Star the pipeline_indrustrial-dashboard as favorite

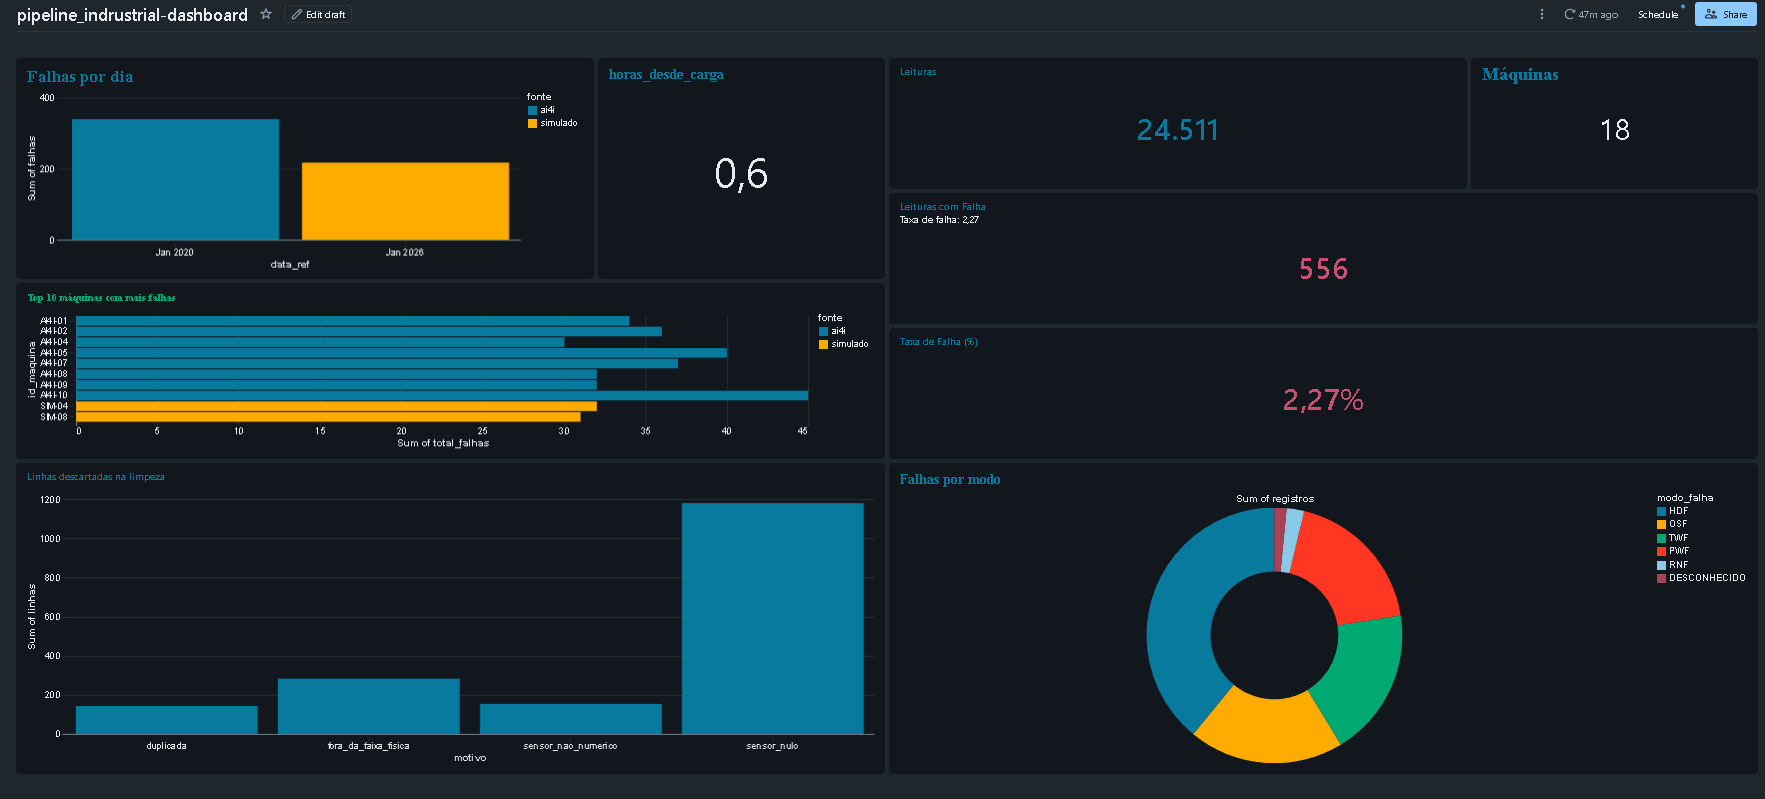coord(266,14)
